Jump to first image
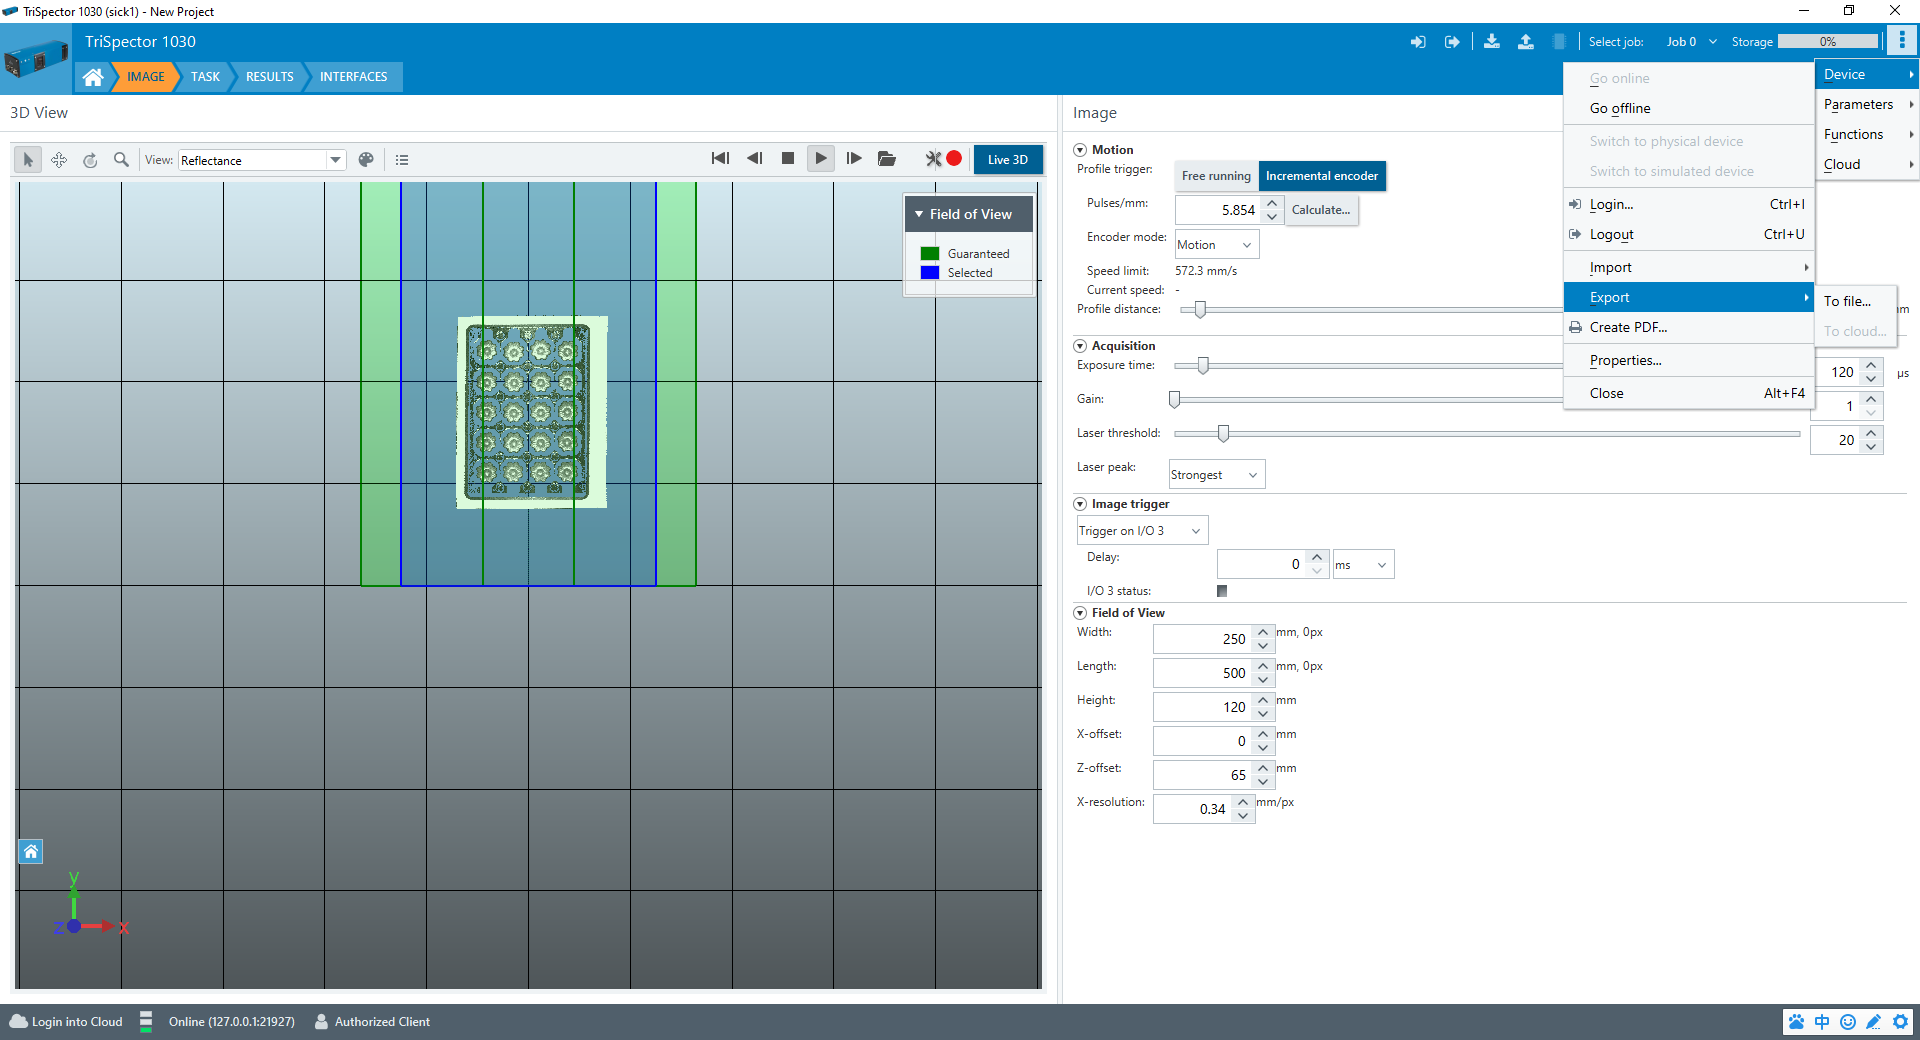The image size is (1920, 1040). pyautogui.click(x=720, y=159)
